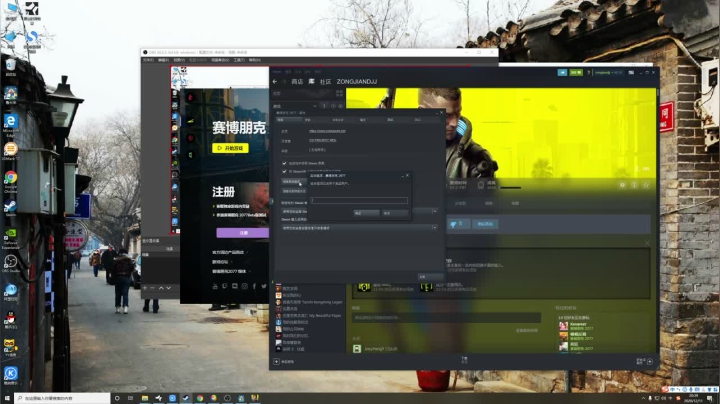The width and height of the screenshot is (720, 404).
Task: Open Twitter icon in Cyberpunk launcher
Action: [x=264, y=286]
